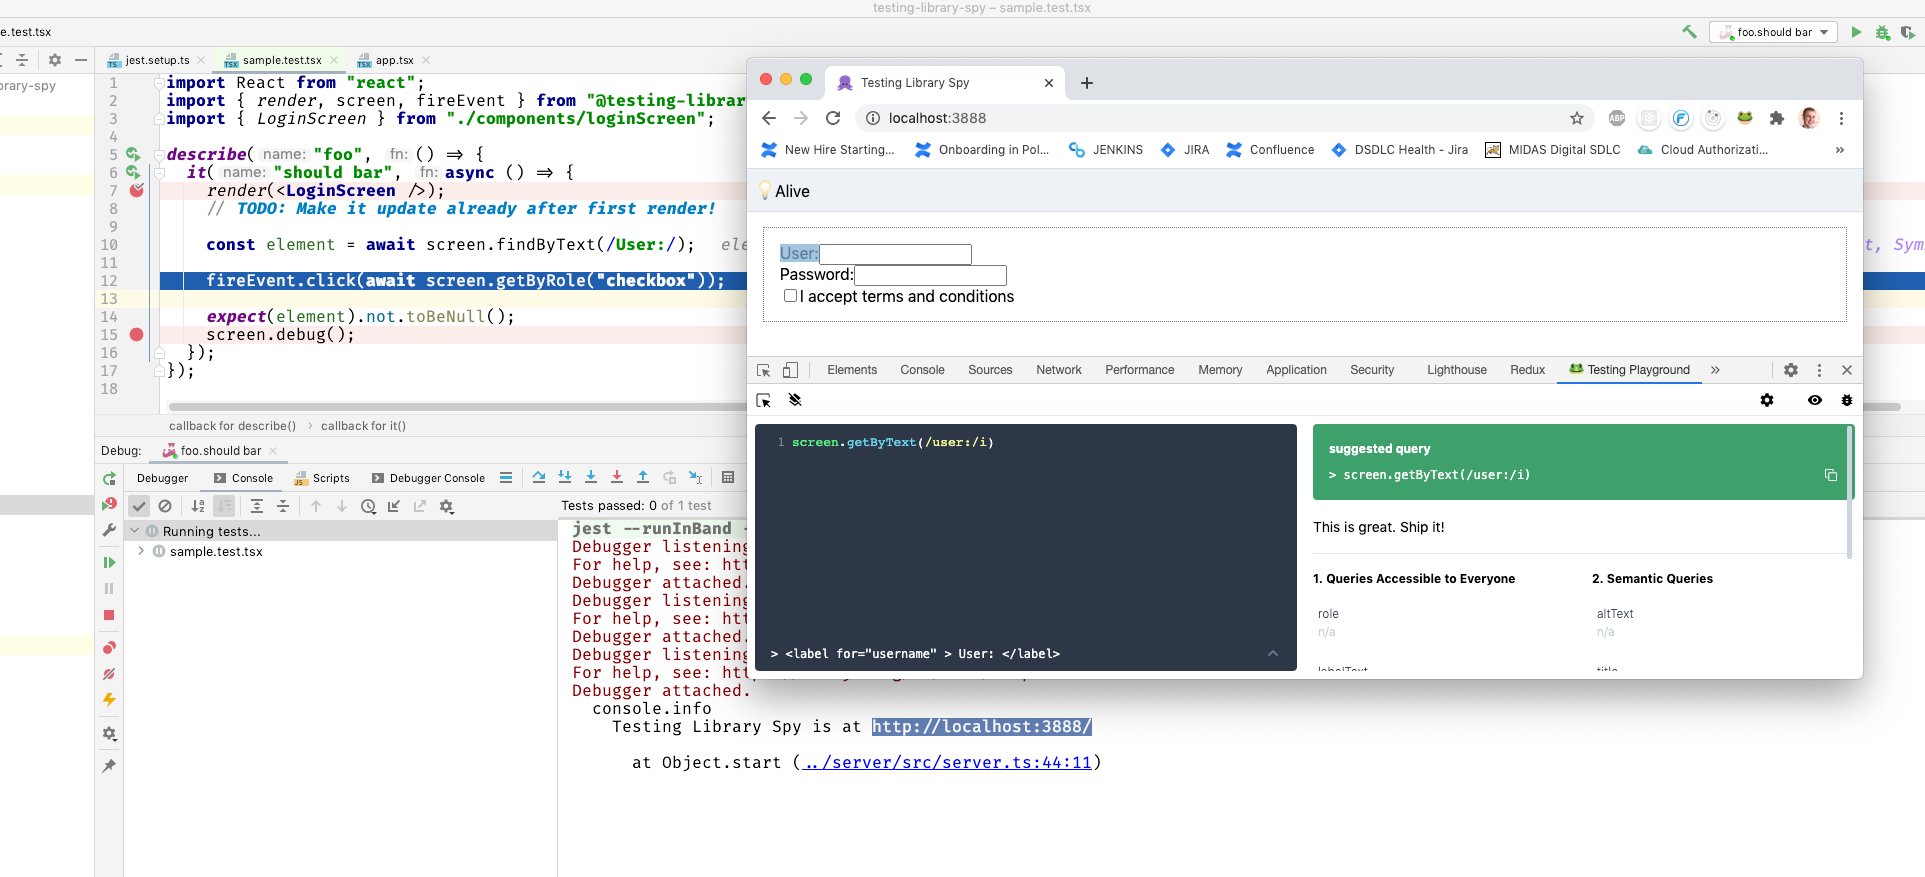
Task: Open the http://localhost:3888/ link in the console
Action: (981, 727)
